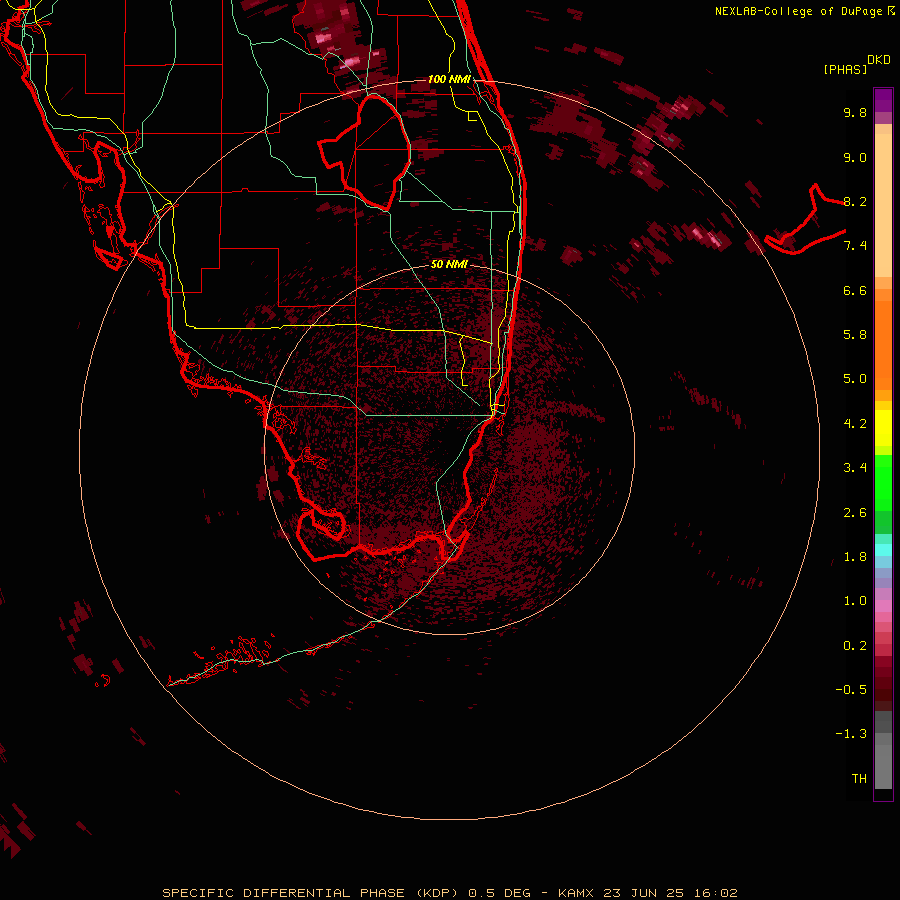Select the 9.0 legend value
Viewport: 900px width, 900px height.
(855, 157)
